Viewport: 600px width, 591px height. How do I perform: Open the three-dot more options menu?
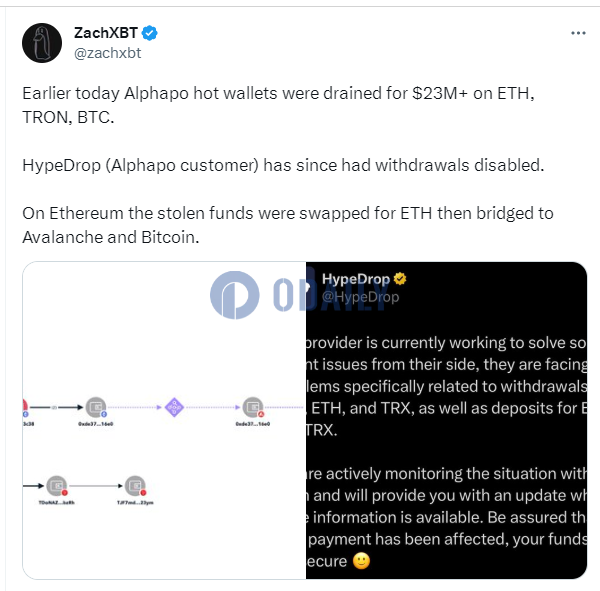pos(578,33)
